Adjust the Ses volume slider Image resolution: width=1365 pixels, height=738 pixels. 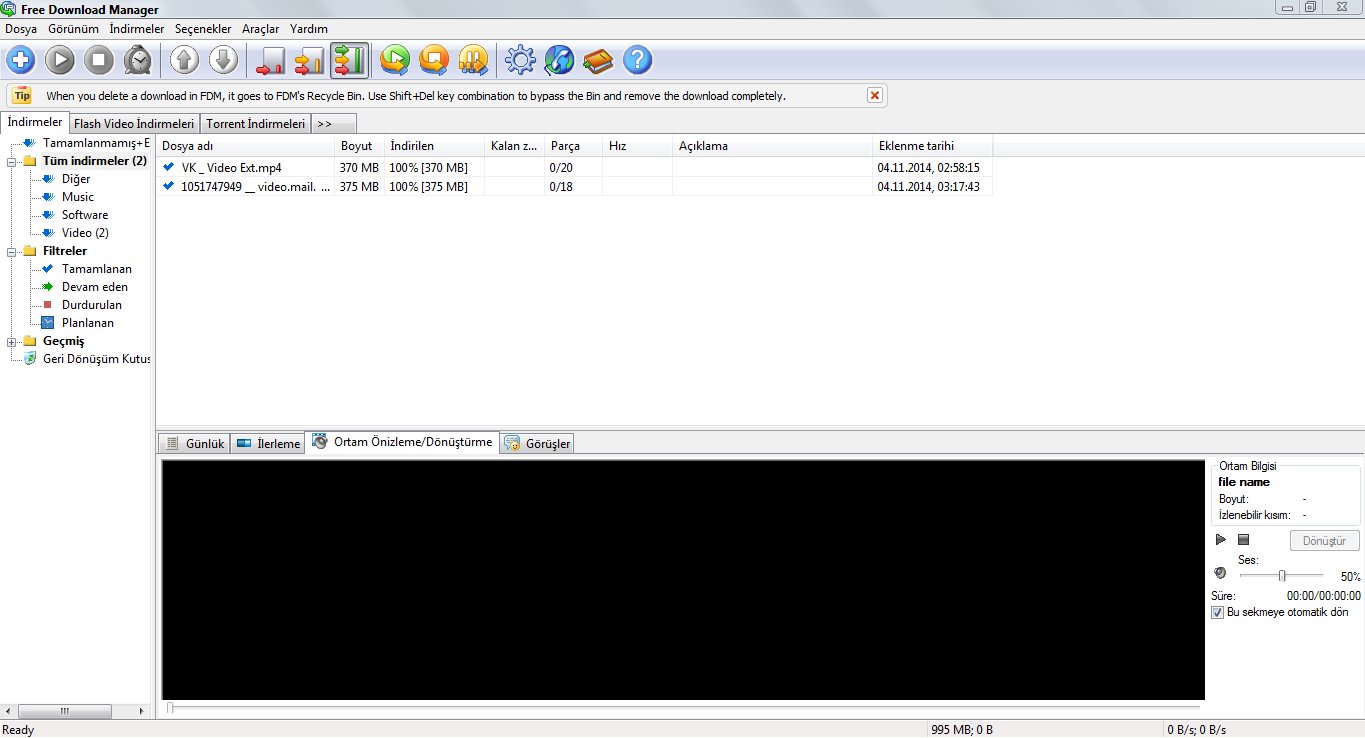coord(1281,575)
